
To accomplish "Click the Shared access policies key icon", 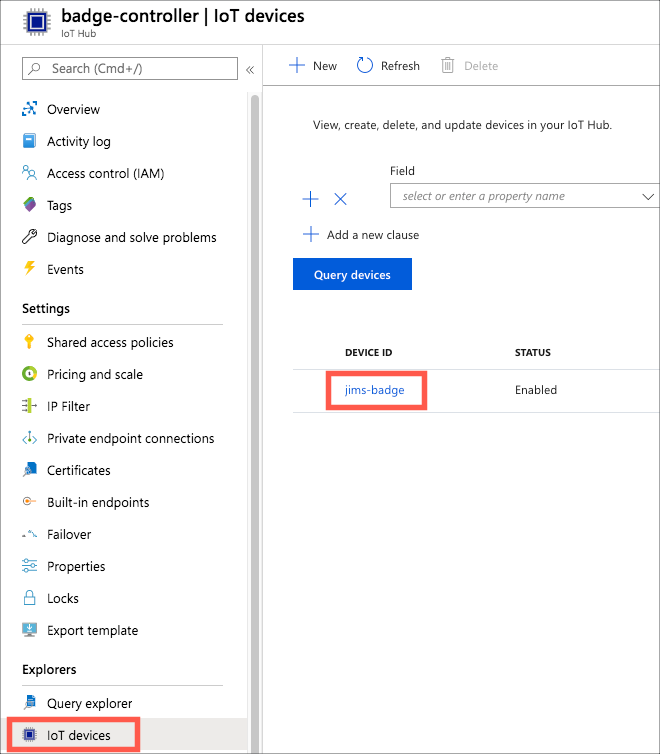I will (x=29, y=341).
